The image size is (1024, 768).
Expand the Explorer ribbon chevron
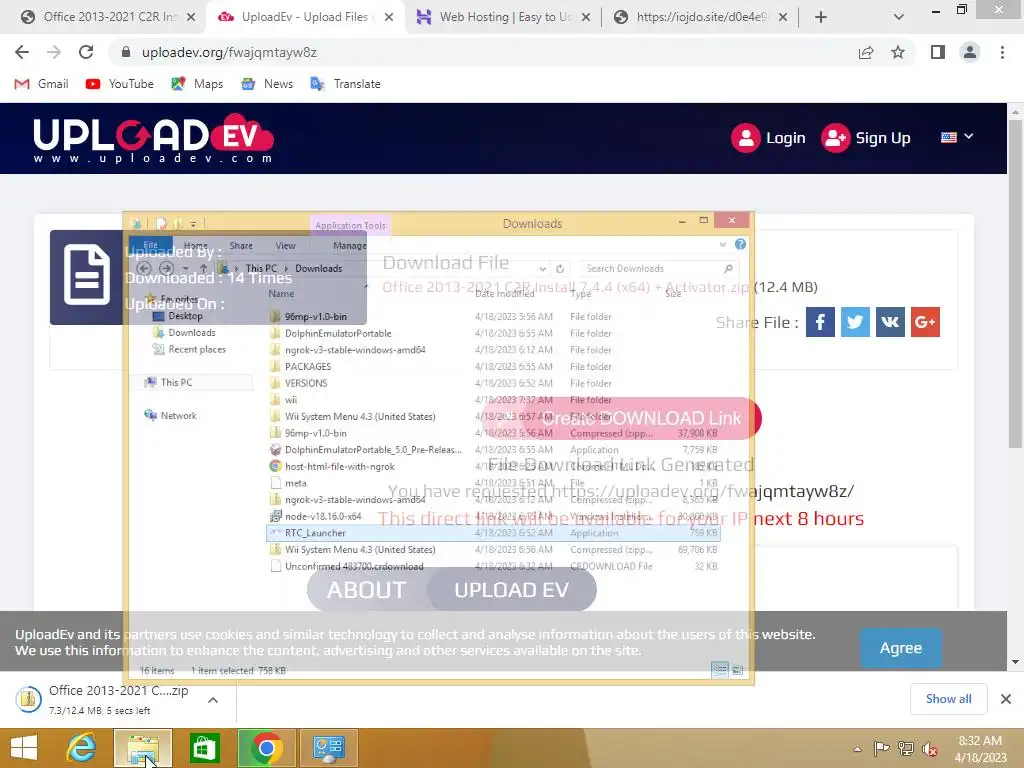coord(723,244)
